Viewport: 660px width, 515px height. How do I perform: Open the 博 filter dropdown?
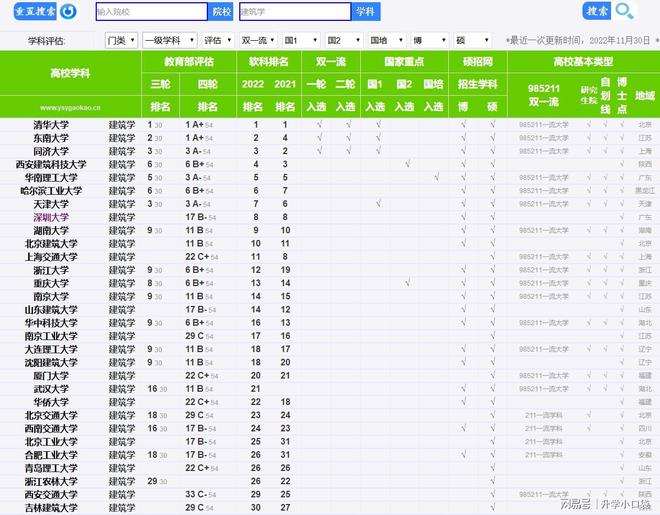point(429,40)
